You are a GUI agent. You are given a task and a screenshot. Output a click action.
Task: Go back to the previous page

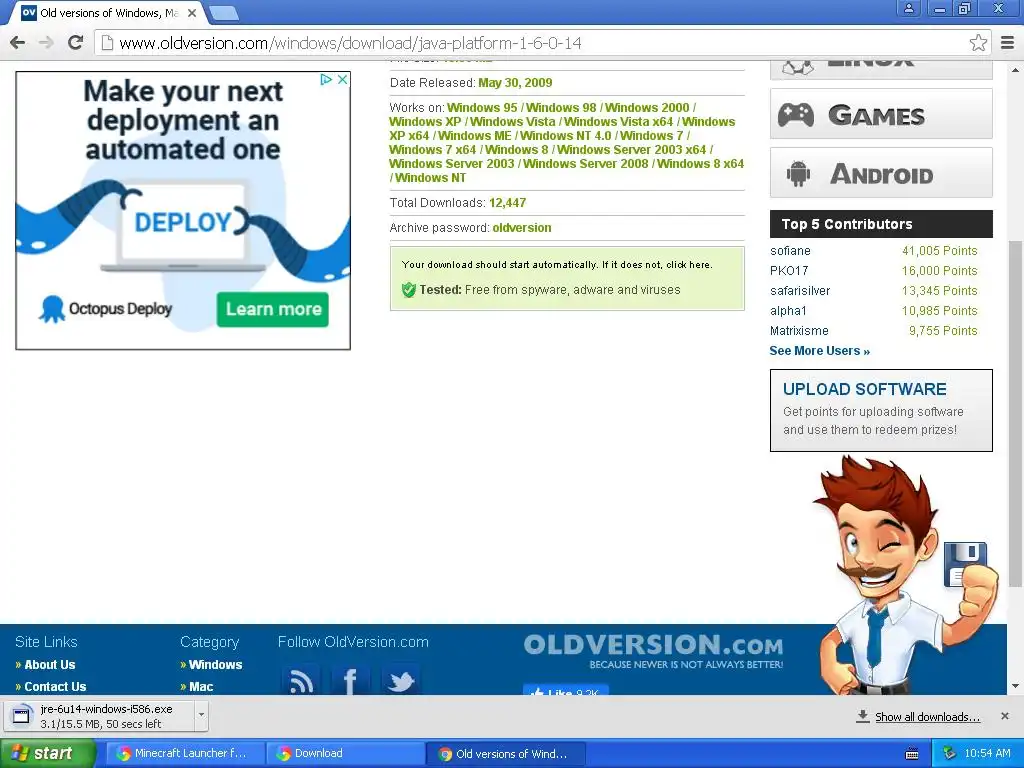(18, 43)
